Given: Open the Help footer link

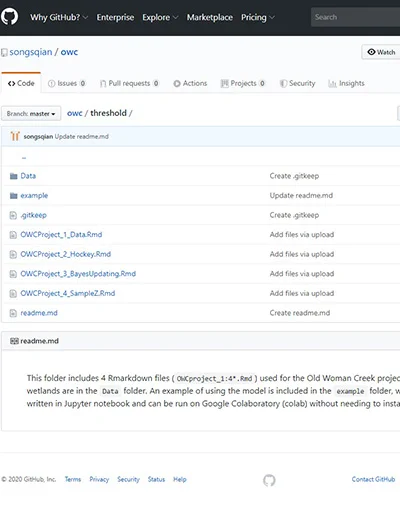Looking at the screenshot, I should point(180,479).
